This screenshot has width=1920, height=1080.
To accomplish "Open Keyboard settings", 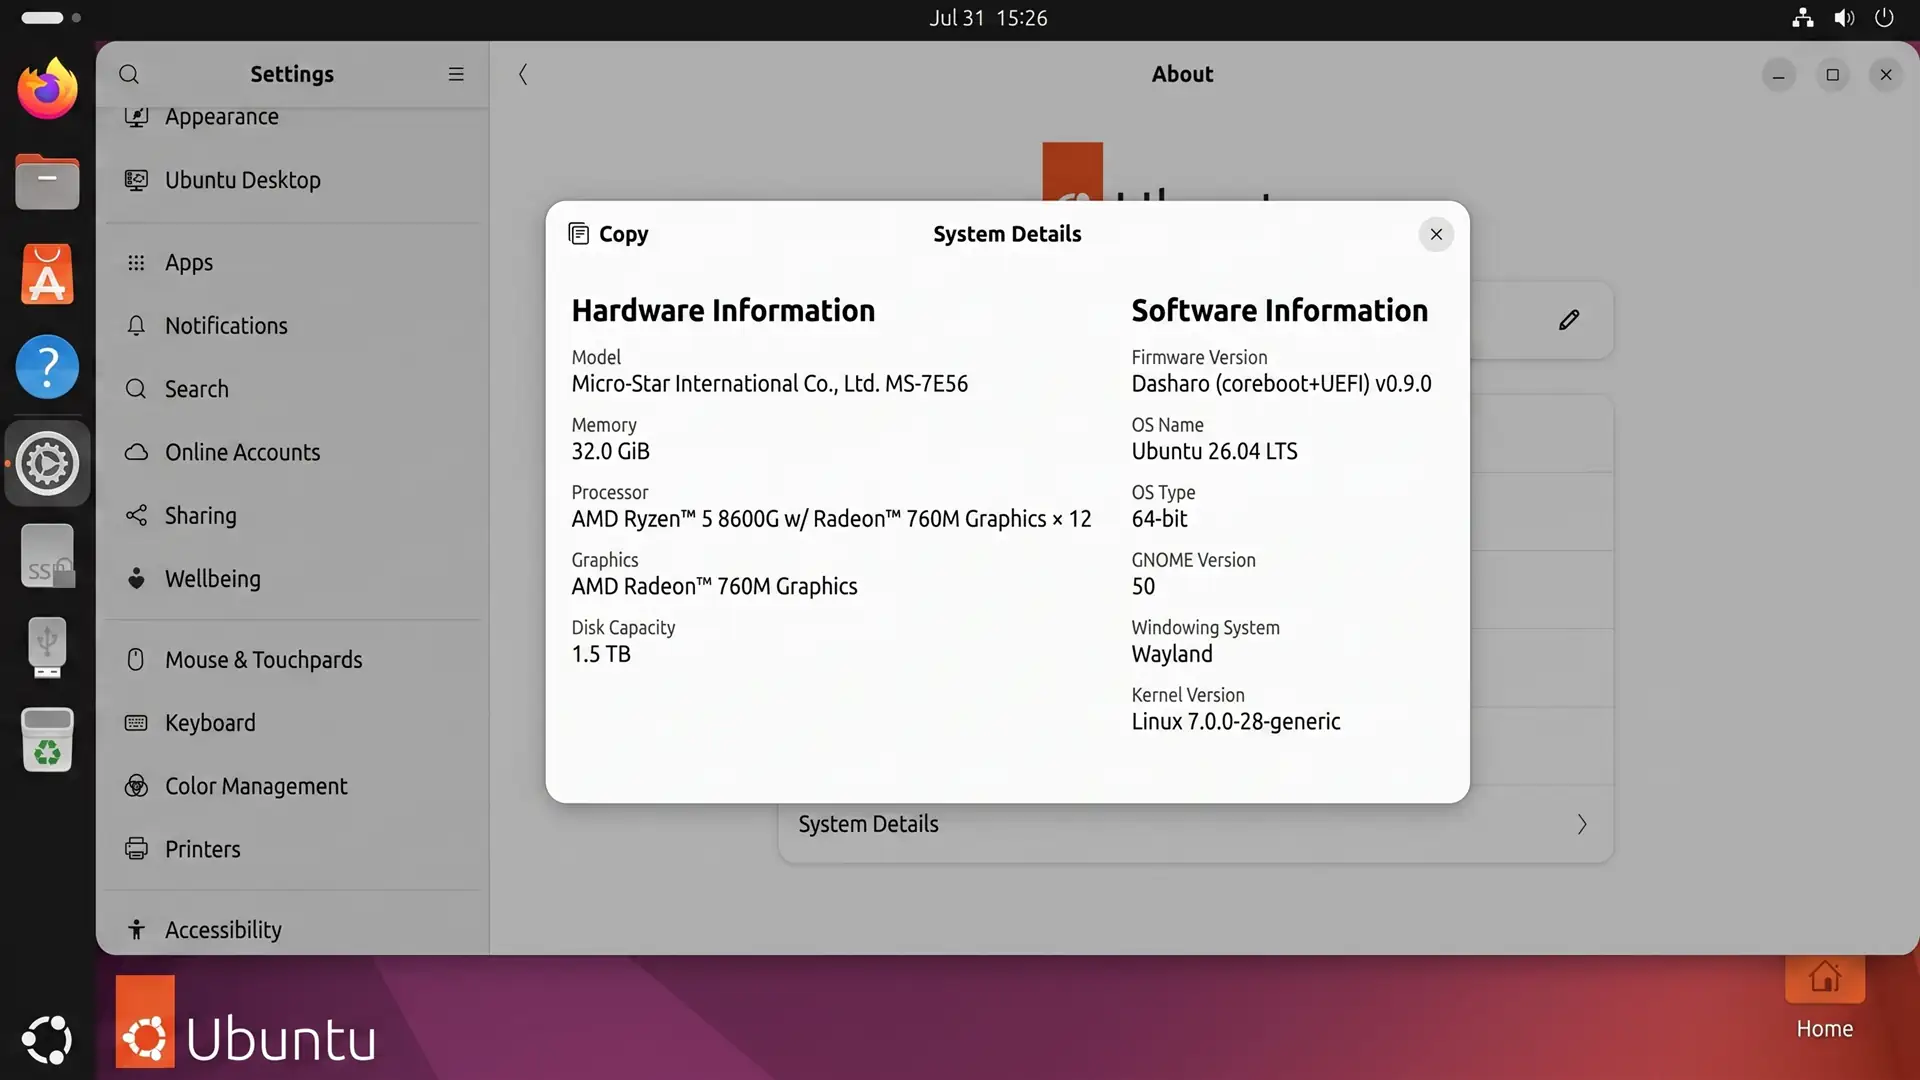I will pos(292,722).
